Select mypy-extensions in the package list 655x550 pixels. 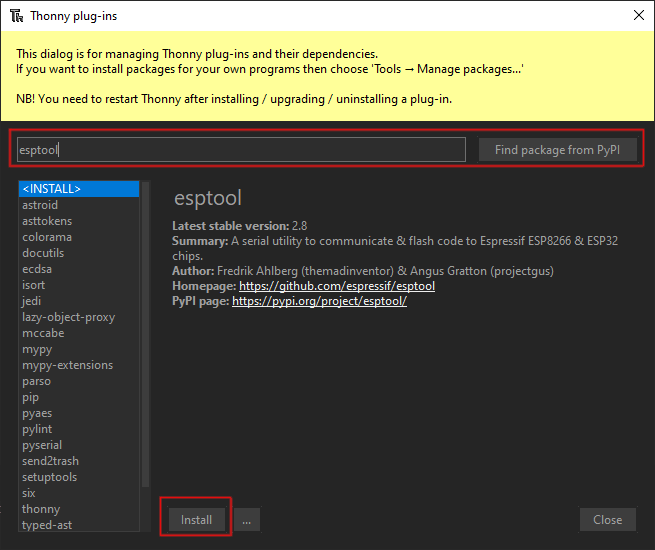(x=79, y=365)
